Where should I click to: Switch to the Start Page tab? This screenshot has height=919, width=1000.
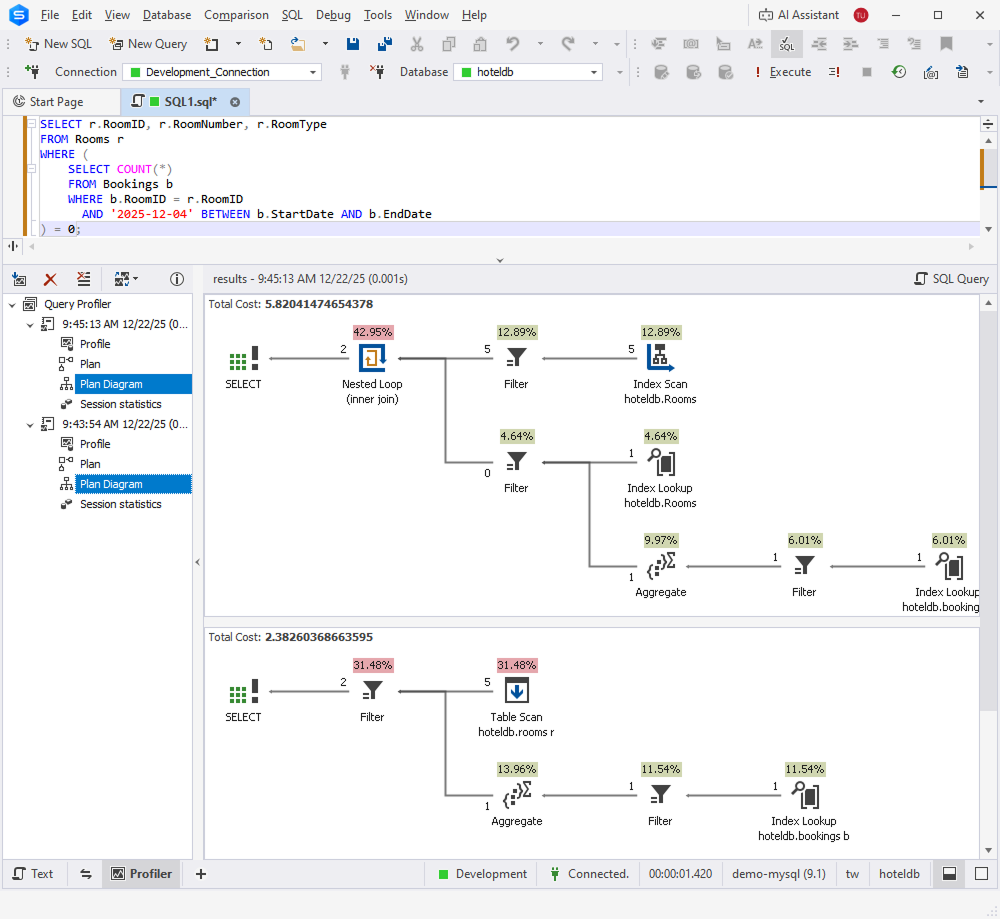point(62,101)
